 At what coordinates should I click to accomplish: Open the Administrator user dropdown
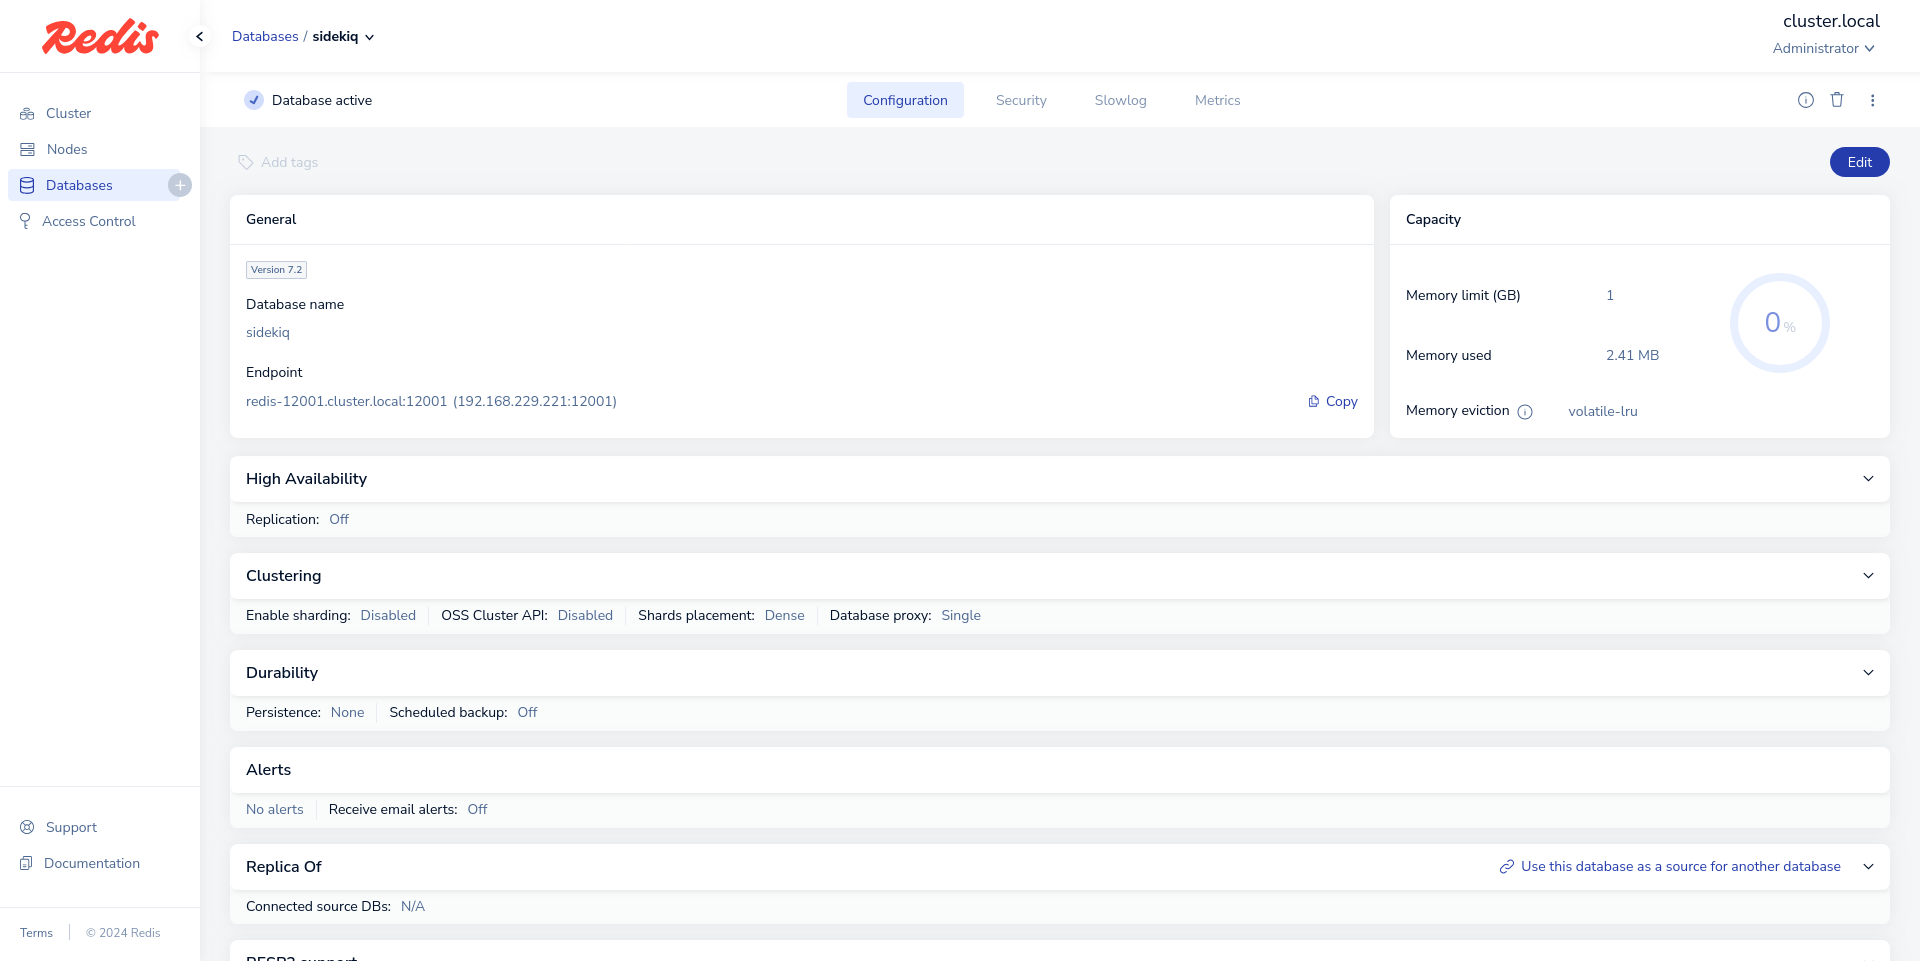pos(1824,49)
